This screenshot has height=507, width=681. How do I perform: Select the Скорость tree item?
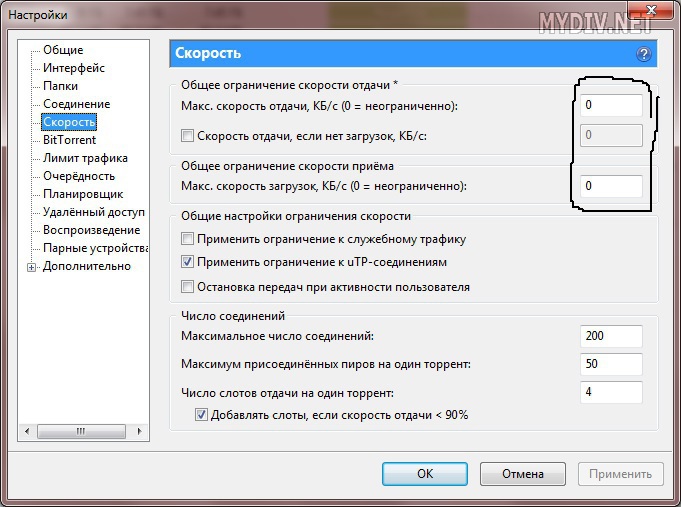[x=69, y=122]
